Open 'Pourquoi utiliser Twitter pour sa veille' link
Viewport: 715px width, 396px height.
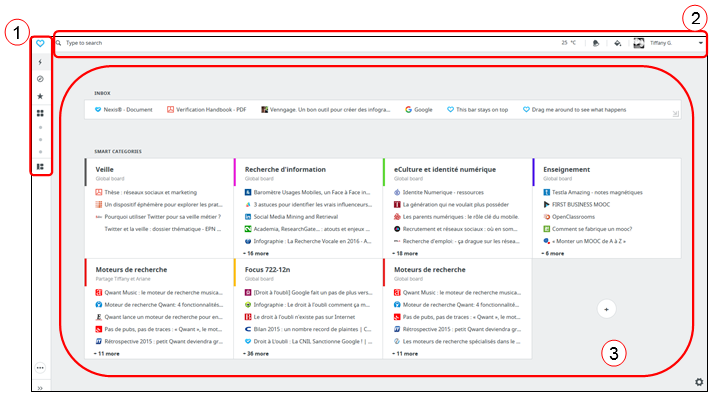click(158, 217)
